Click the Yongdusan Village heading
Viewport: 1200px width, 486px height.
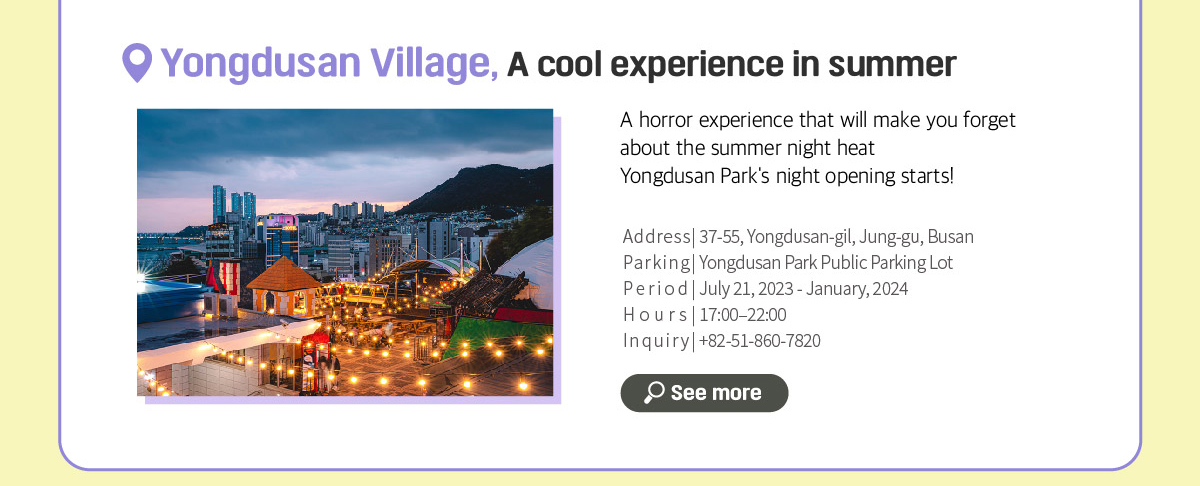(x=329, y=63)
